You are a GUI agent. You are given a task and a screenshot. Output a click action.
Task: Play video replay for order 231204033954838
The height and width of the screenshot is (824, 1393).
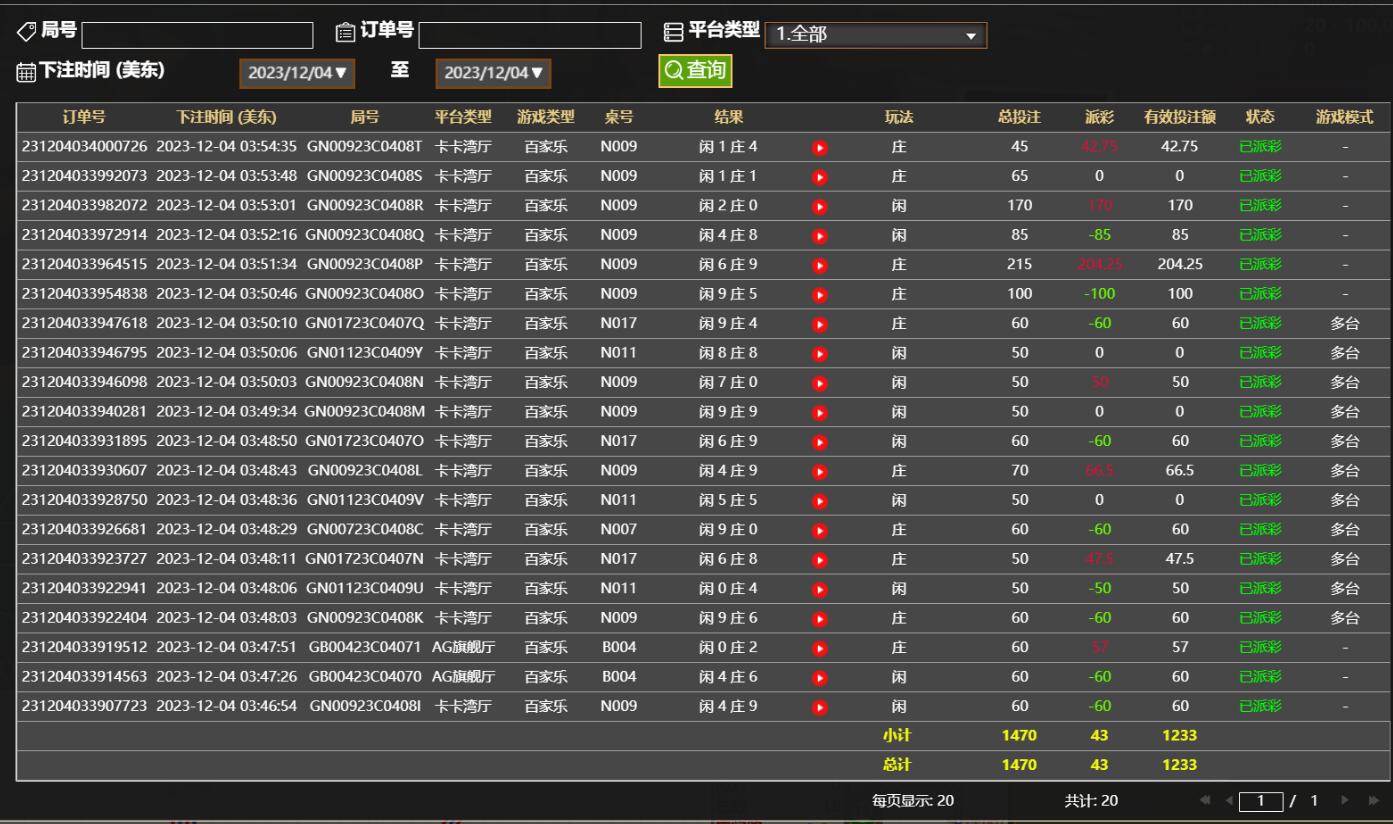click(820, 295)
